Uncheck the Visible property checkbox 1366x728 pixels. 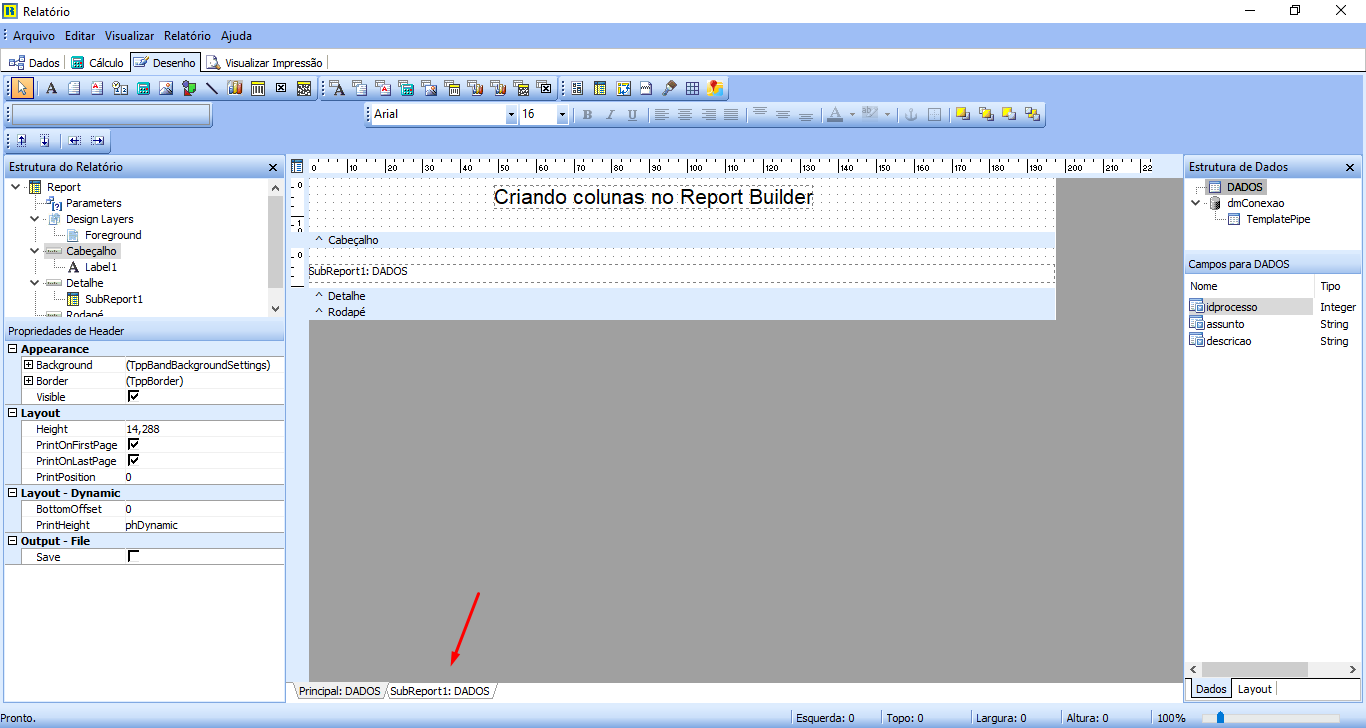click(133, 397)
